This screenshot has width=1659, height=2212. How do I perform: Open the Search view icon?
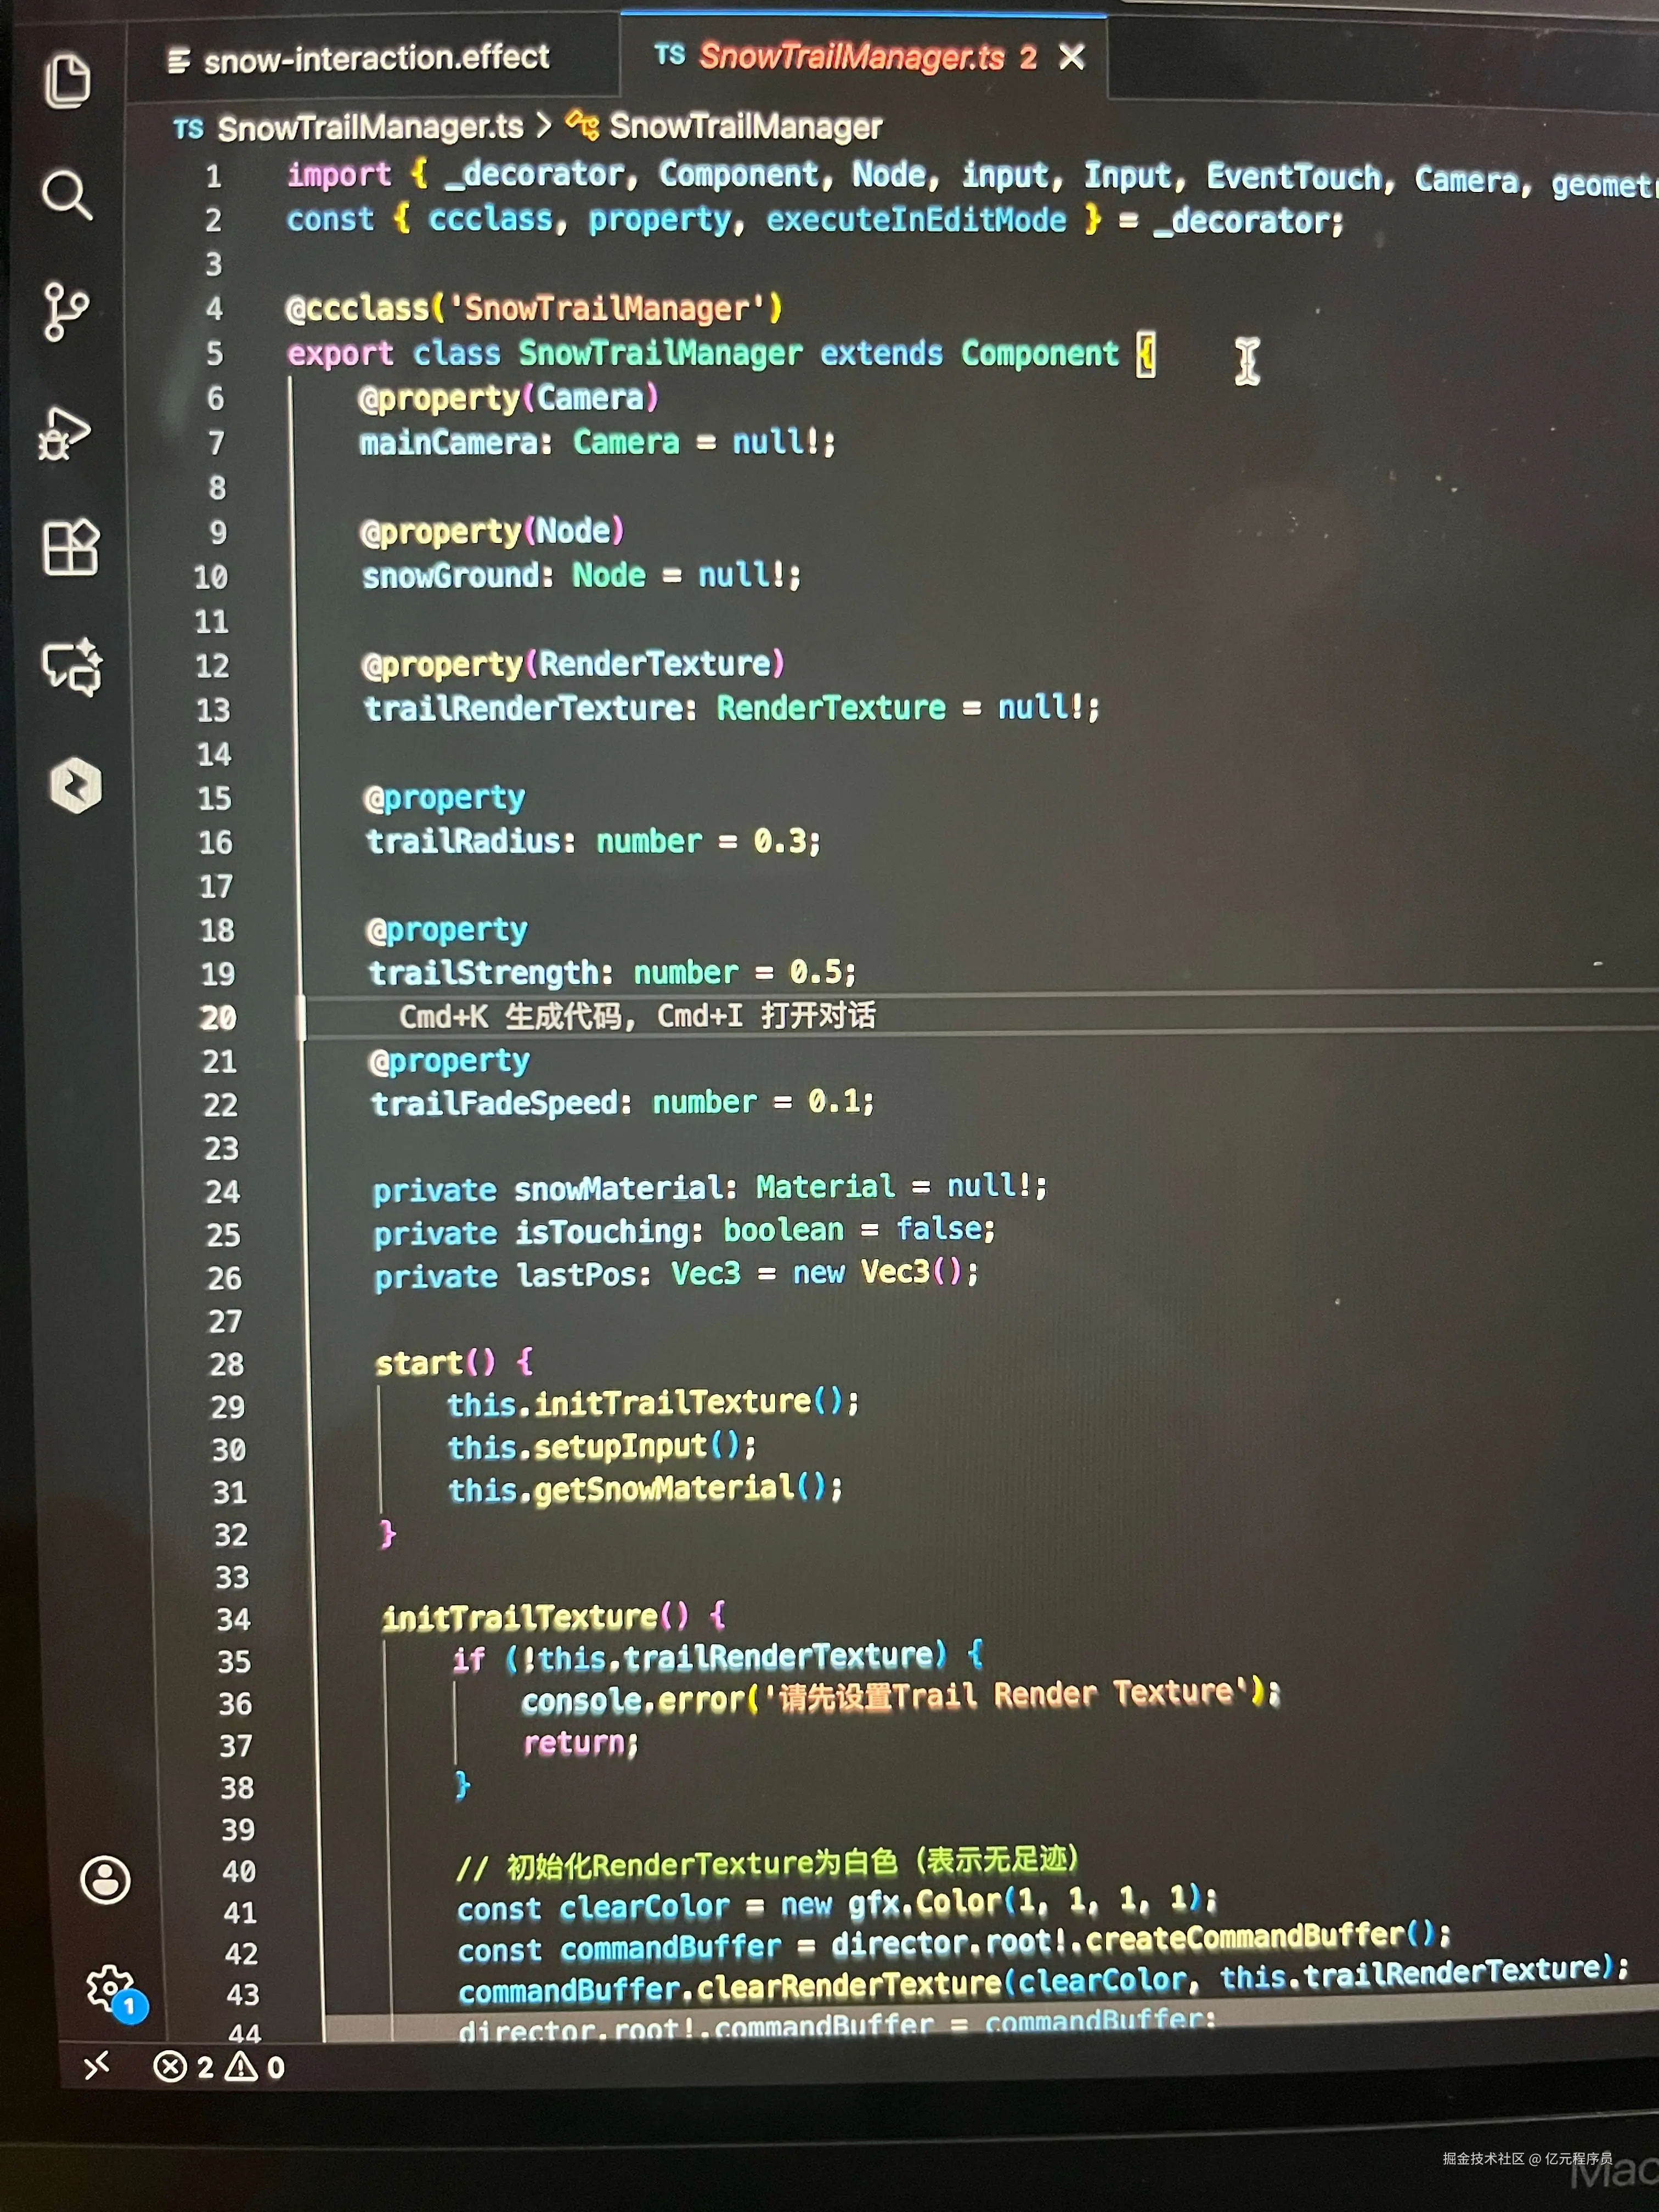67,194
